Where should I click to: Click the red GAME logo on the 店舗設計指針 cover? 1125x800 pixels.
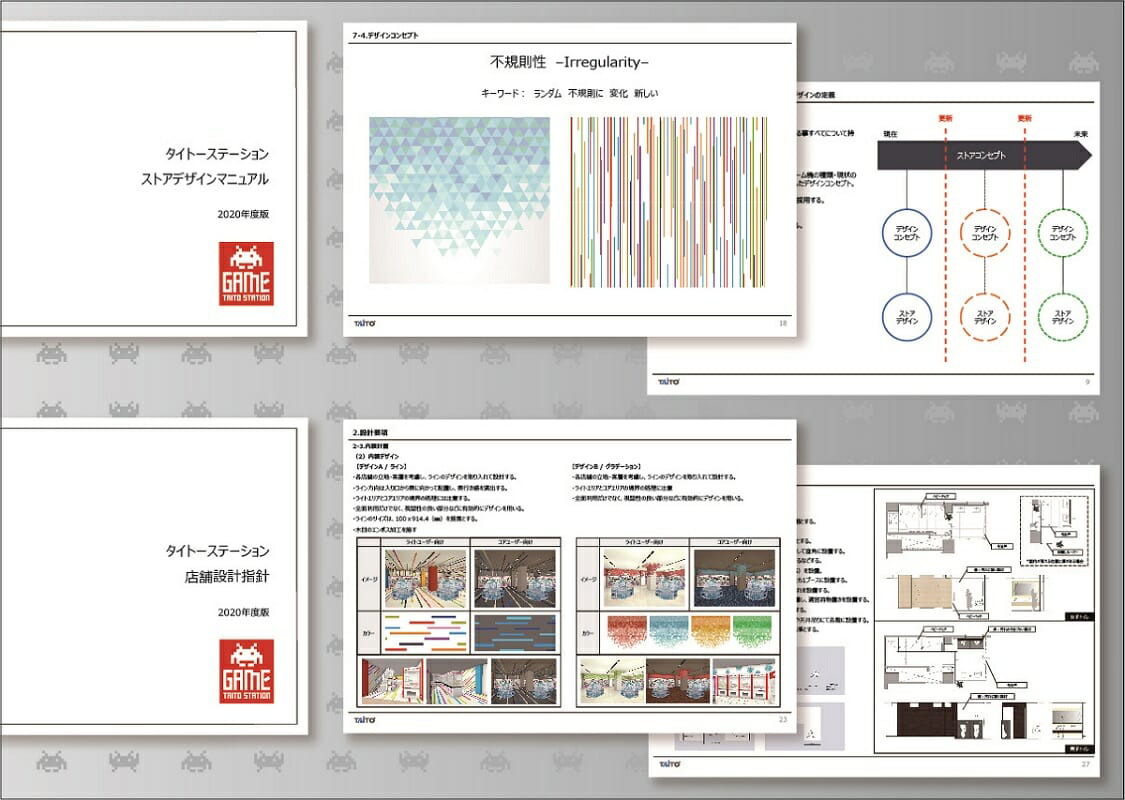pos(246,672)
